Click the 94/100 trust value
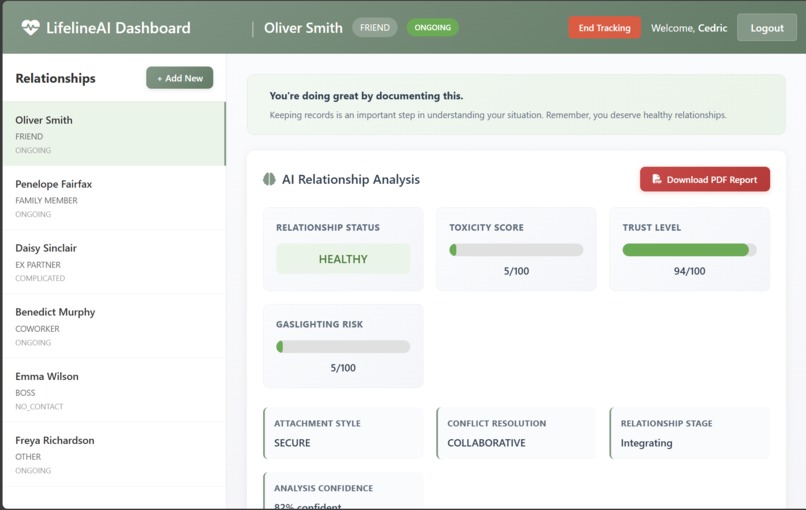The image size is (806, 510). pyautogui.click(x=689, y=271)
